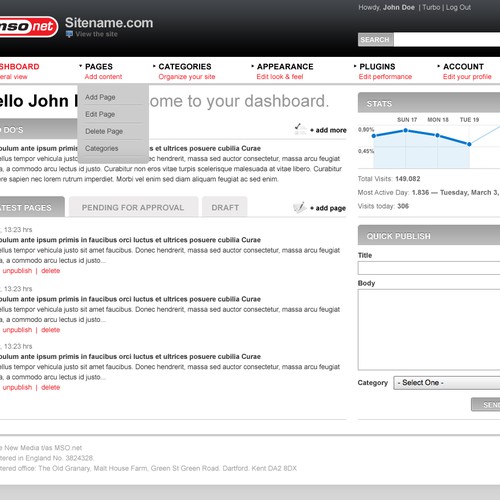Click the STATS panel header
This screenshot has width=500, height=500.
pyautogui.click(x=429, y=103)
